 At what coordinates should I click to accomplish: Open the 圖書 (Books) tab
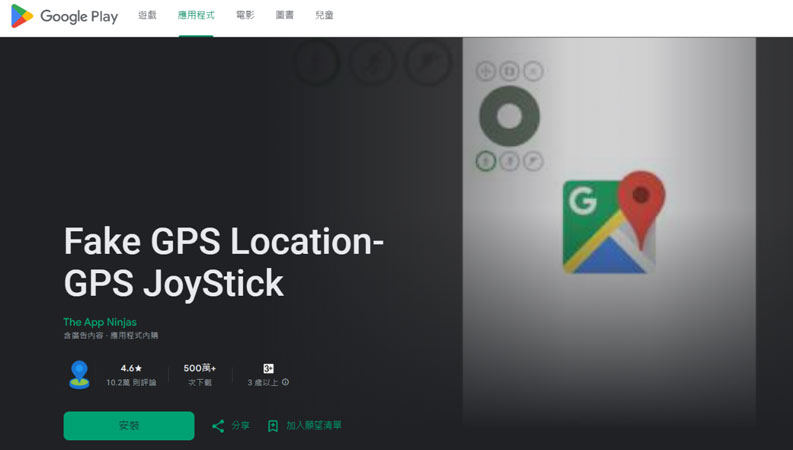[285, 15]
